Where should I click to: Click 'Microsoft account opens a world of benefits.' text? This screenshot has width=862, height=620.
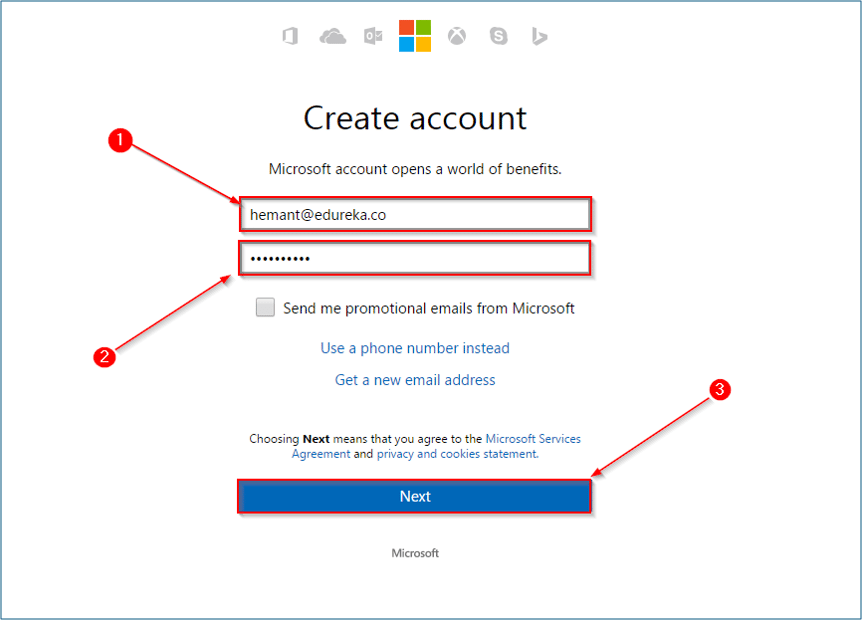(415, 169)
